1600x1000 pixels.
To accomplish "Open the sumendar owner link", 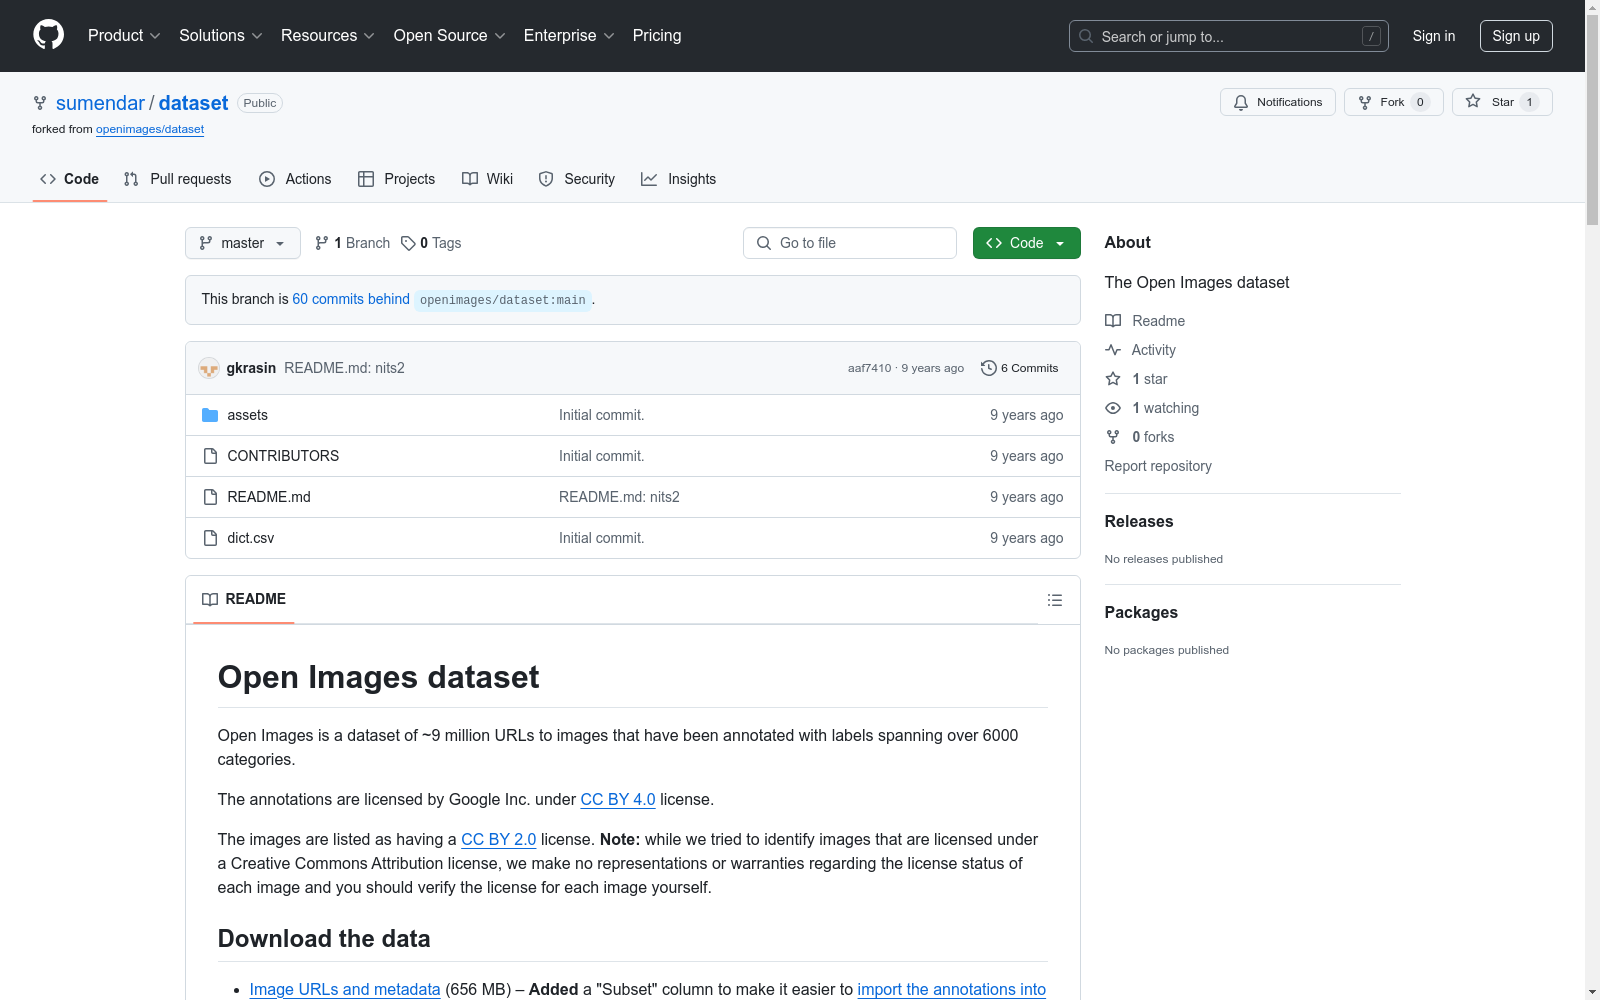I will 100,103.
